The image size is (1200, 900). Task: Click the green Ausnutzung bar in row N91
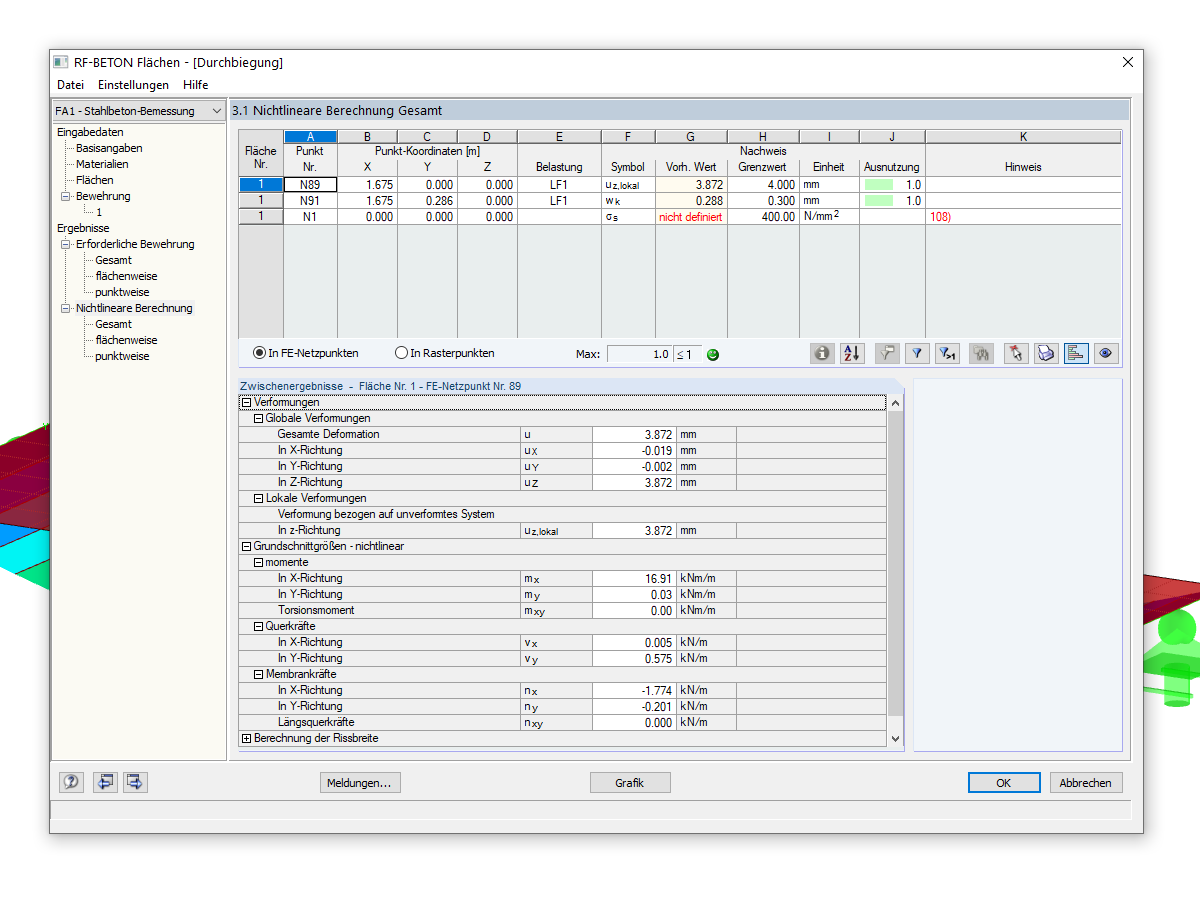click(879, 201)
